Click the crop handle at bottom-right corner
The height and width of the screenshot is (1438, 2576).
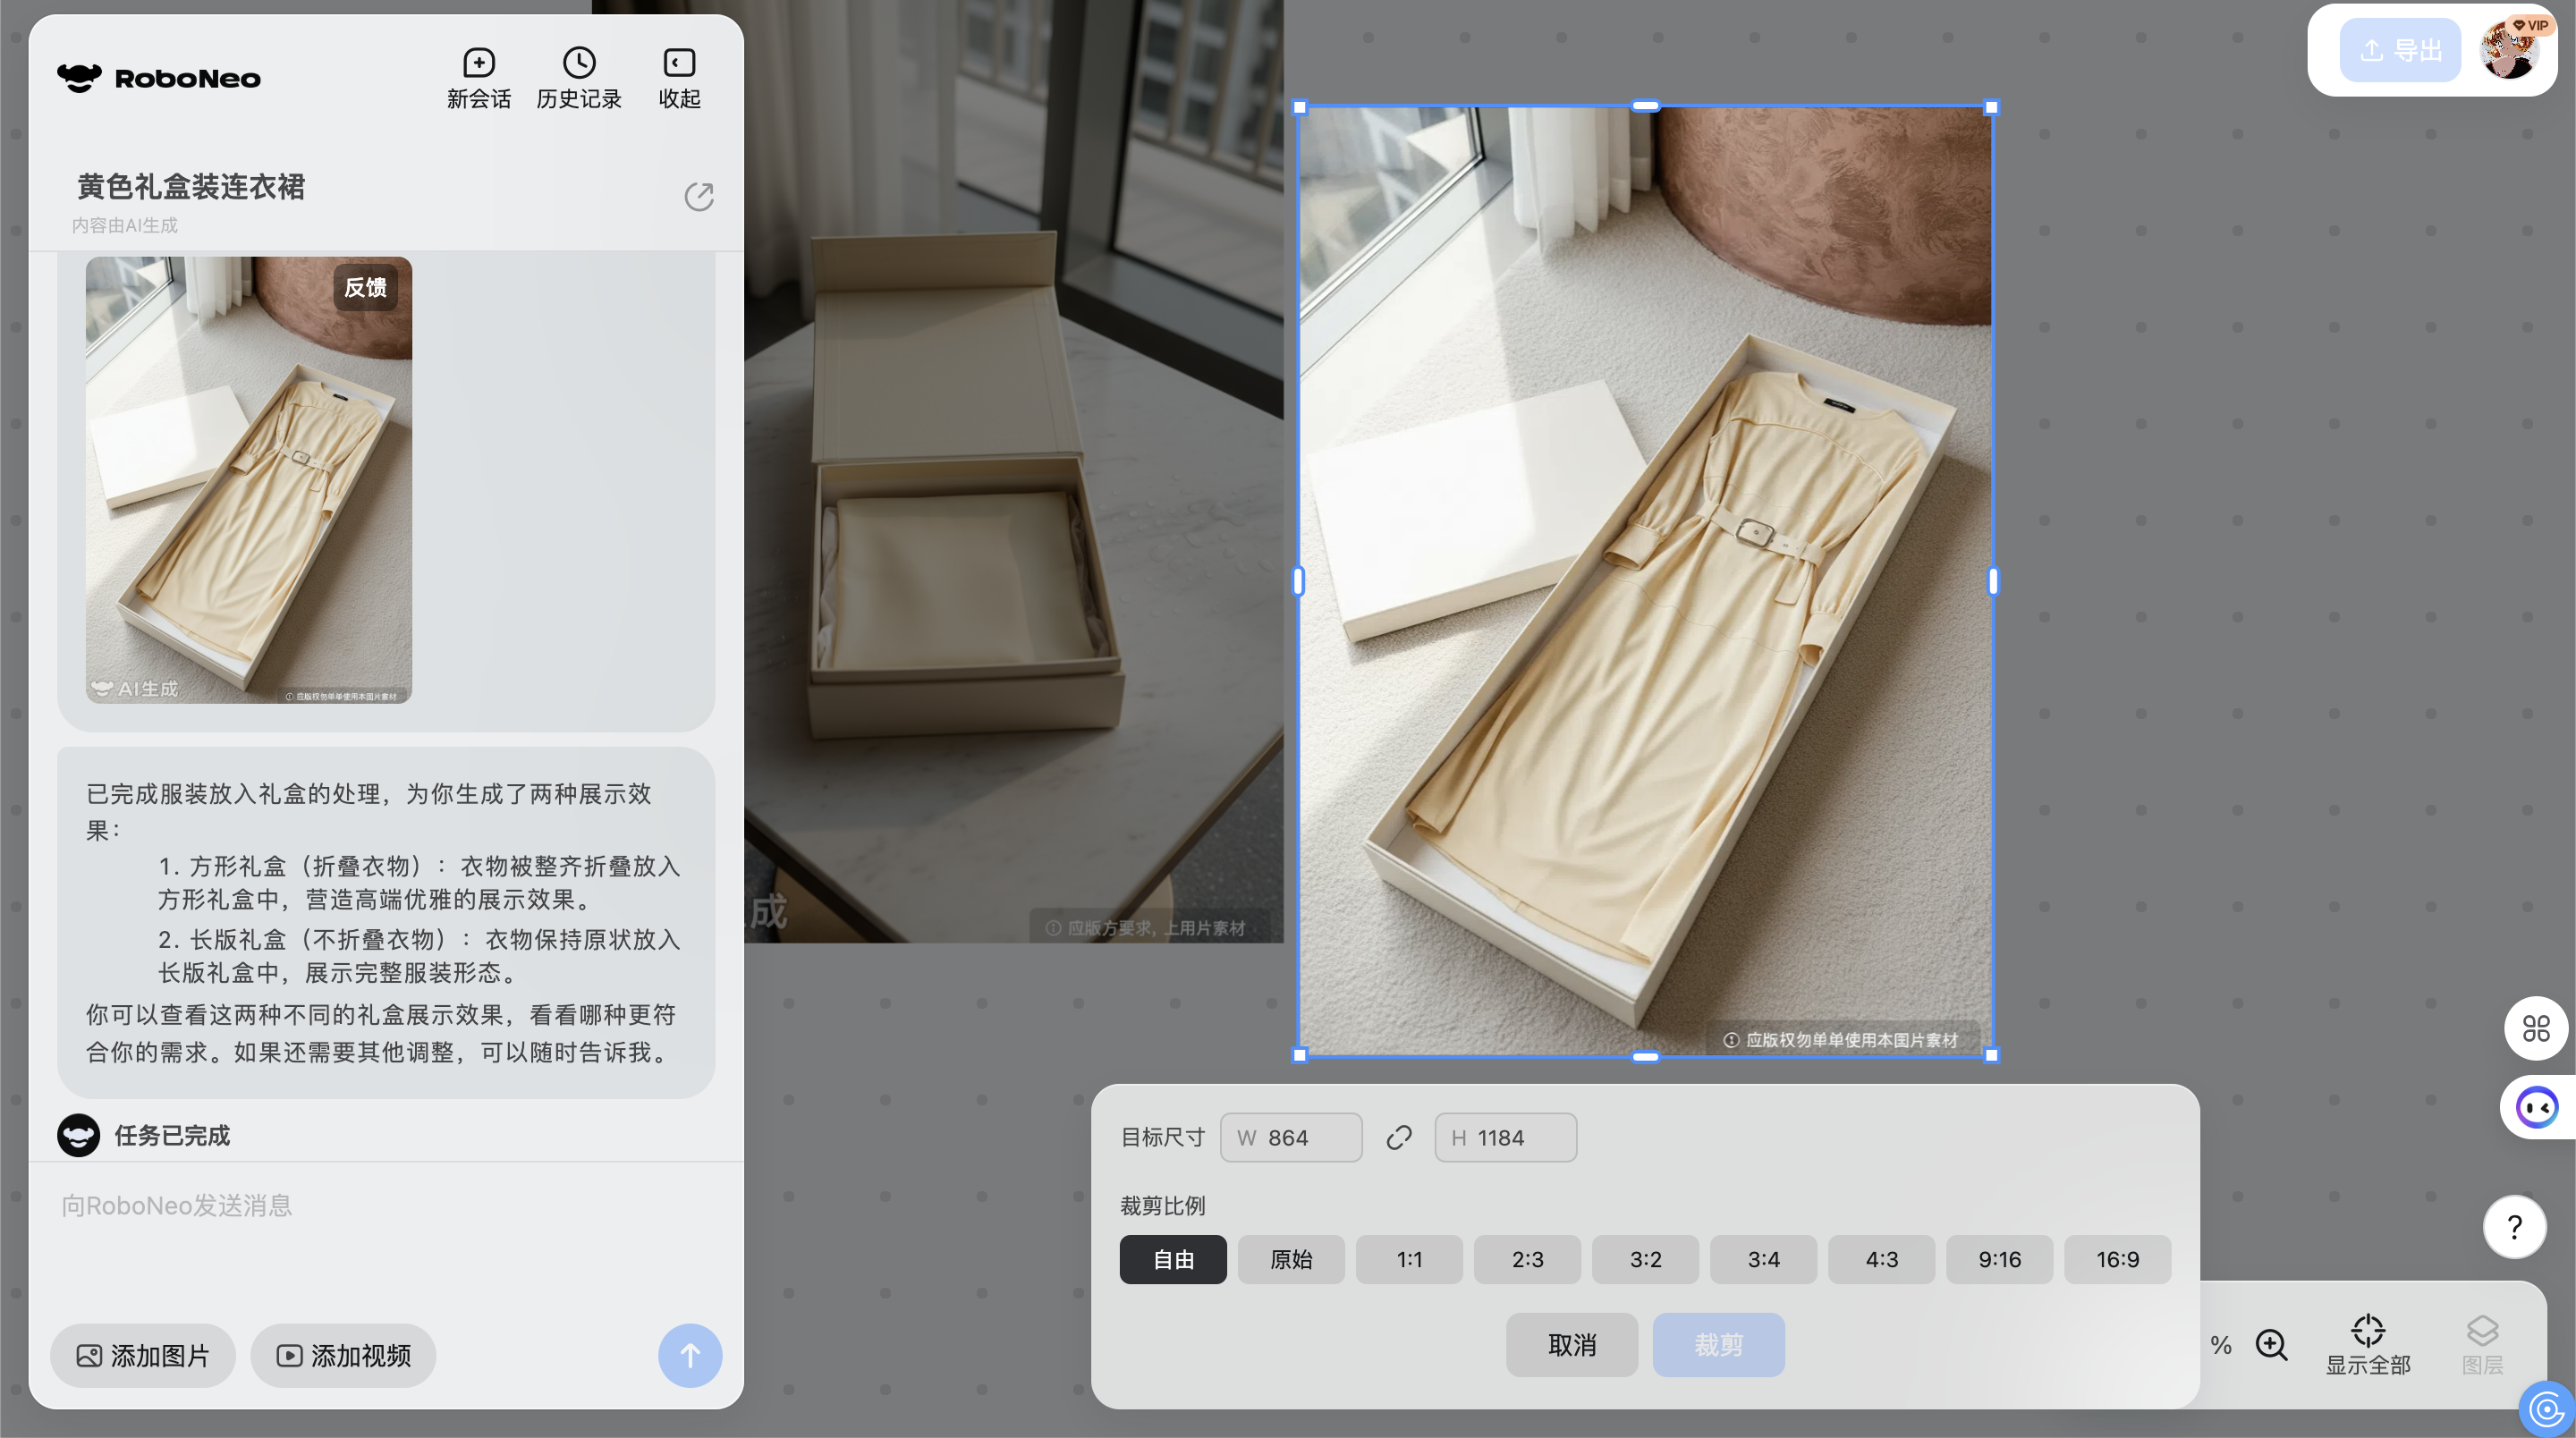click(1992, 1054)
